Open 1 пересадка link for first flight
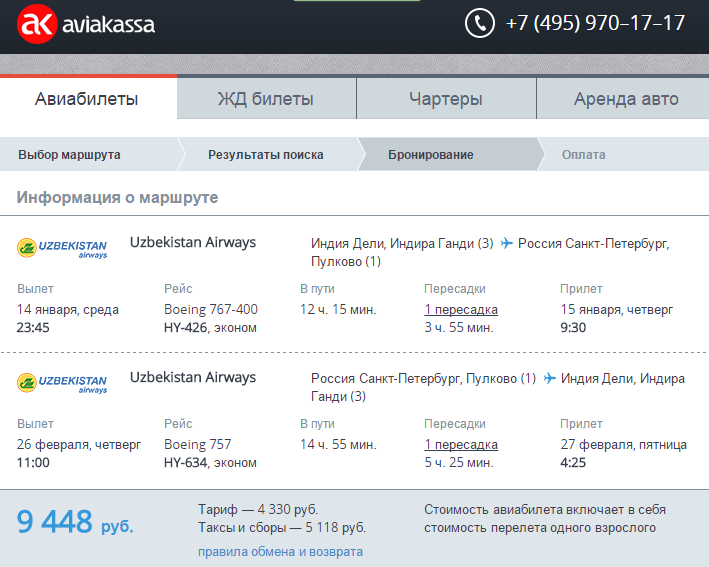Image resolution: width=709 pixels, height=567 pixels. point(461,310)
